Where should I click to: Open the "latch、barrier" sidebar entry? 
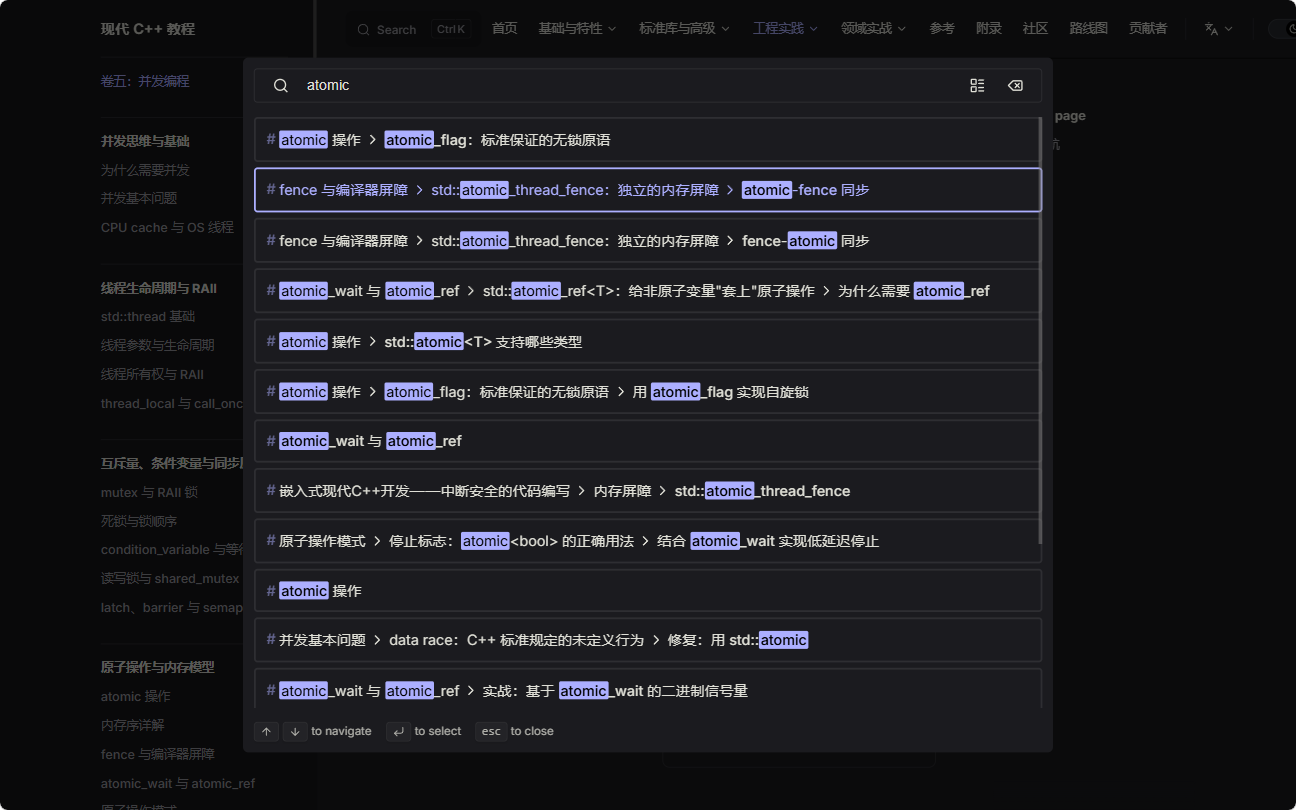171,607
